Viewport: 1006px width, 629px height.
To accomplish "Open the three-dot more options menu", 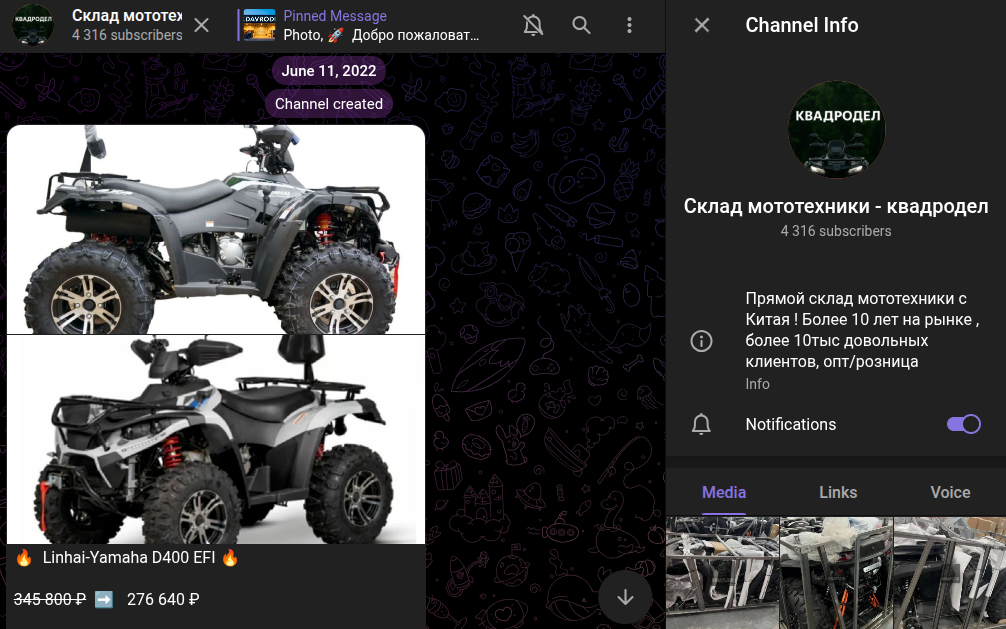I will pos(629,25).
